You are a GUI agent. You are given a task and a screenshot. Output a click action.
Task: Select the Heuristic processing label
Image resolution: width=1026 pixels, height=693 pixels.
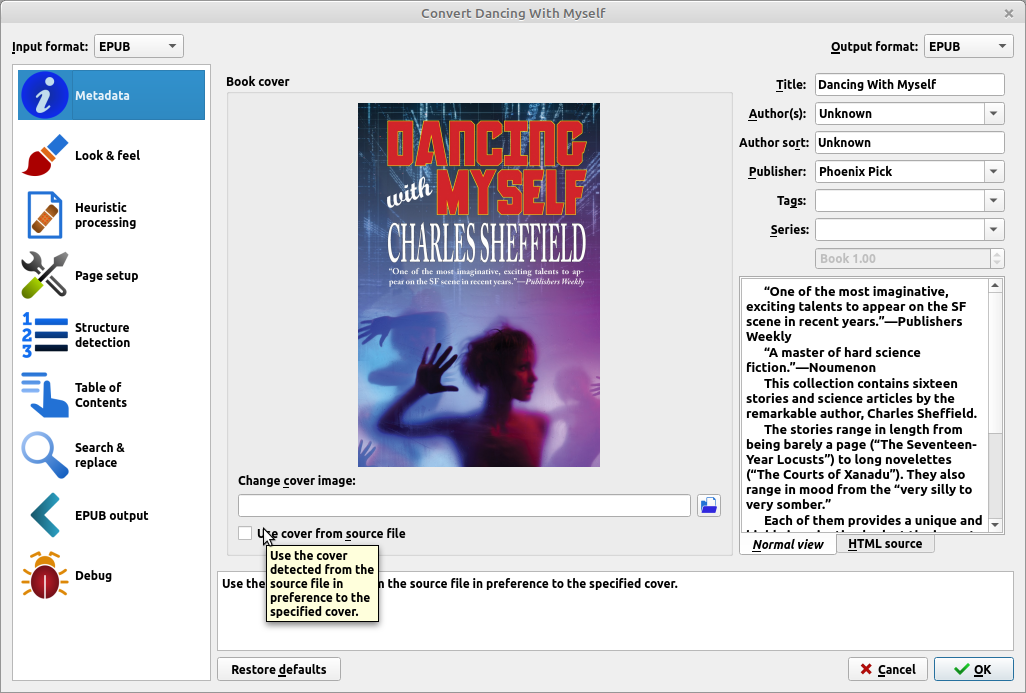pyautogui.click(x=105, y=215)
